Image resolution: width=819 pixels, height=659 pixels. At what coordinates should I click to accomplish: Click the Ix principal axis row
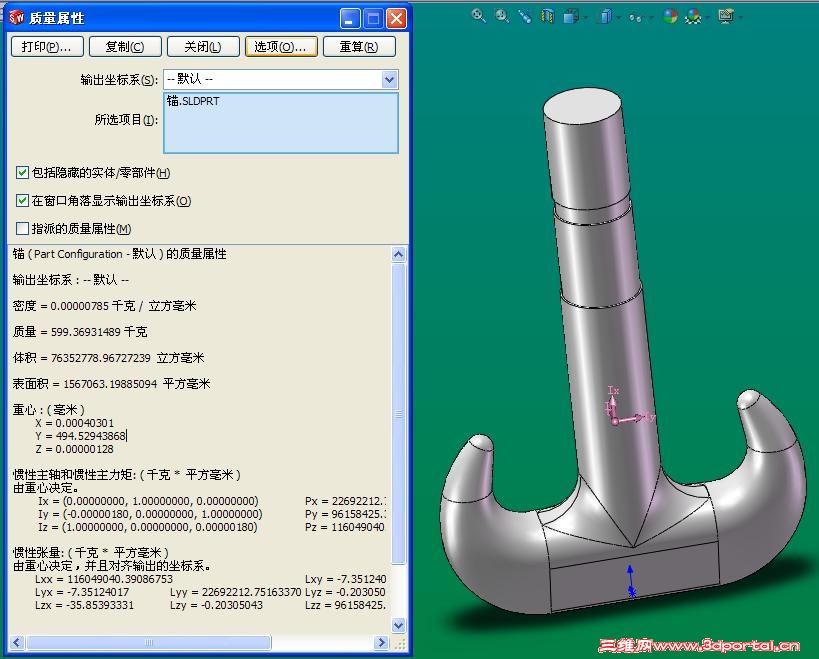(x=148, y=501)
